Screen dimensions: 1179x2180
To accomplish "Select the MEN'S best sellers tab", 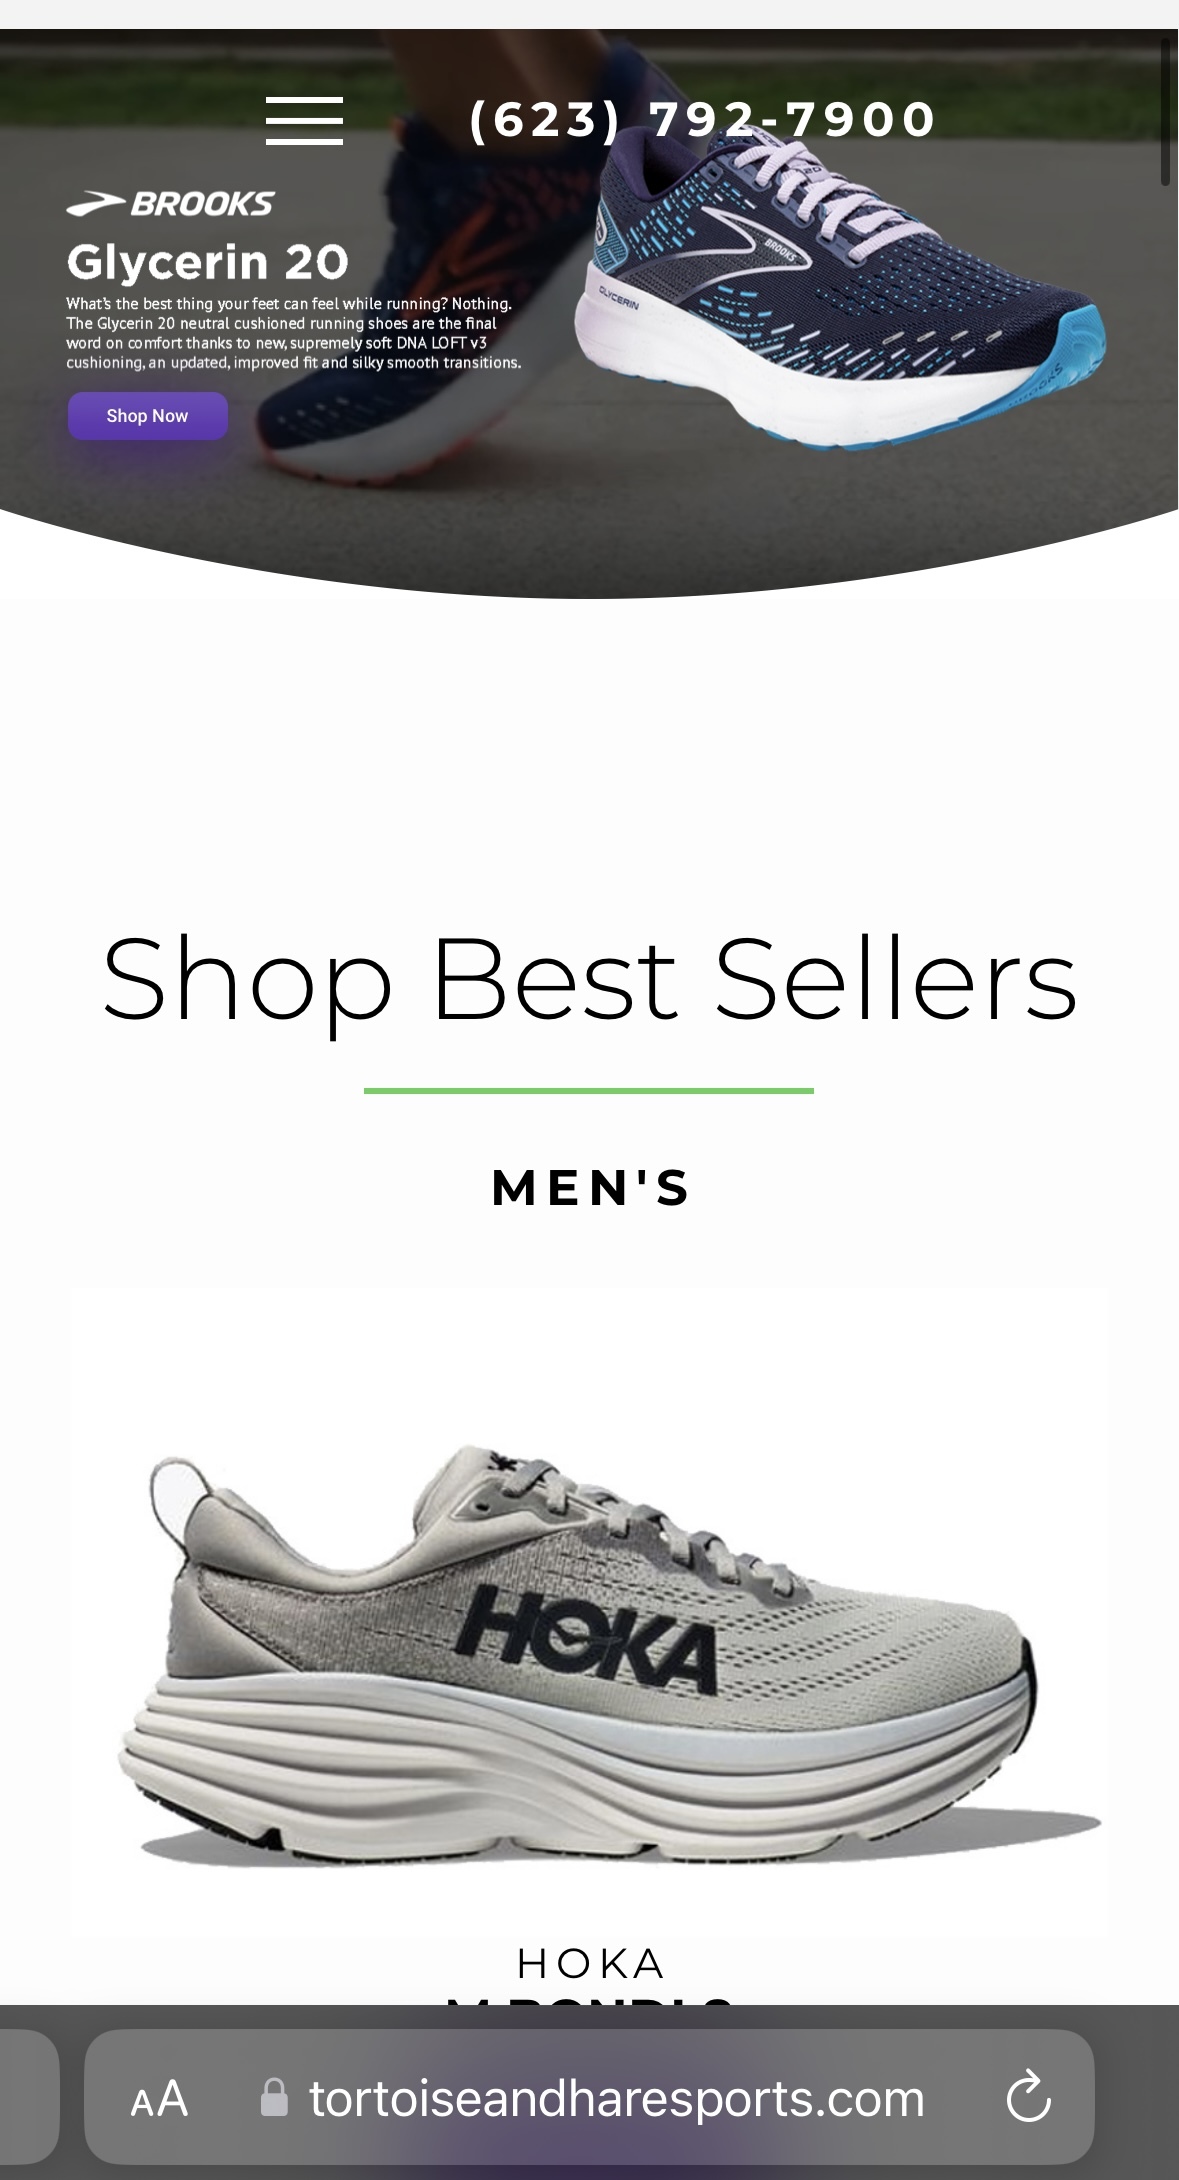I will pyautogui.click(x=590, y=1188).
